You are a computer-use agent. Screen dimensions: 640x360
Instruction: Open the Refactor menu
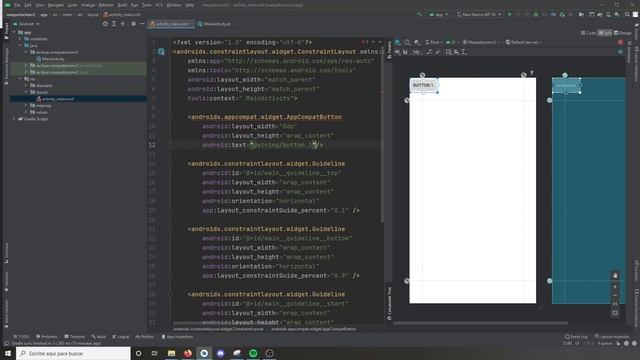coord(106,5)
